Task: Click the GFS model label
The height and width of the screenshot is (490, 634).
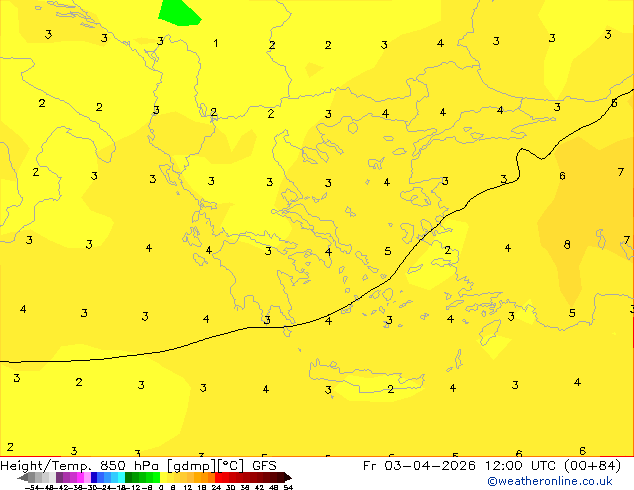Action: [x=264, y=466]
